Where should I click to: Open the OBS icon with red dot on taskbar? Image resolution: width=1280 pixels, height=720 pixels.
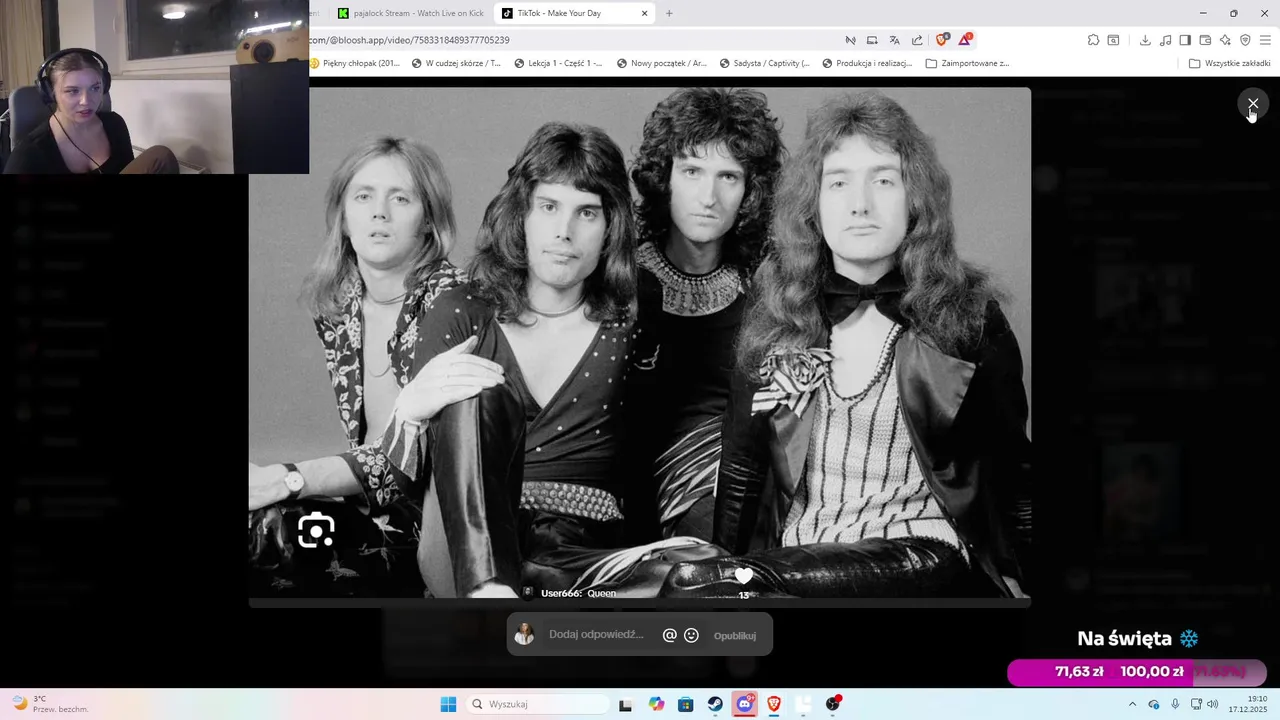[833, 704]
